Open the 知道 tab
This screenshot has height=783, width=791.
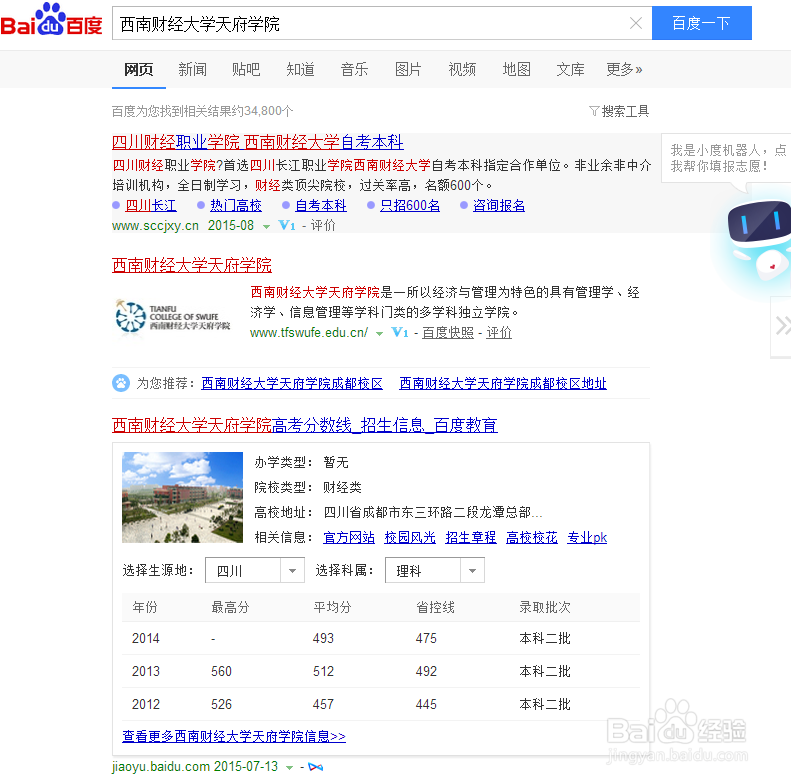pos(300,69)
